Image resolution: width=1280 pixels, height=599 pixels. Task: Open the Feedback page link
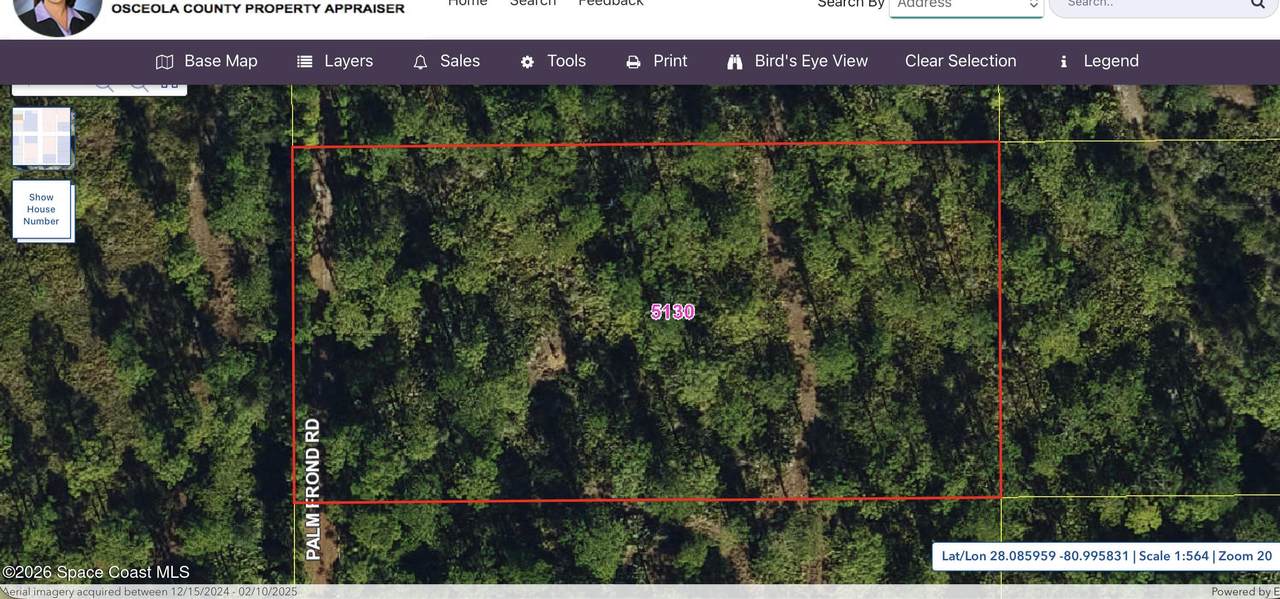[610, 3]
